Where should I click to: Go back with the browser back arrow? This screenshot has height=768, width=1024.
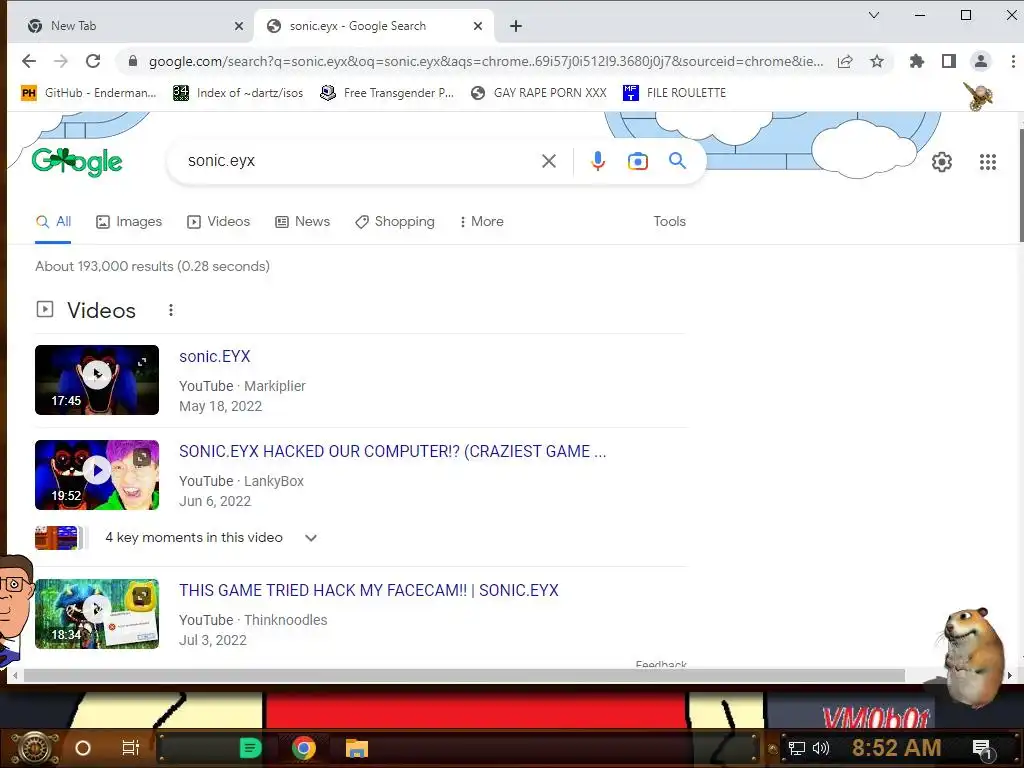tap(29, 61)
